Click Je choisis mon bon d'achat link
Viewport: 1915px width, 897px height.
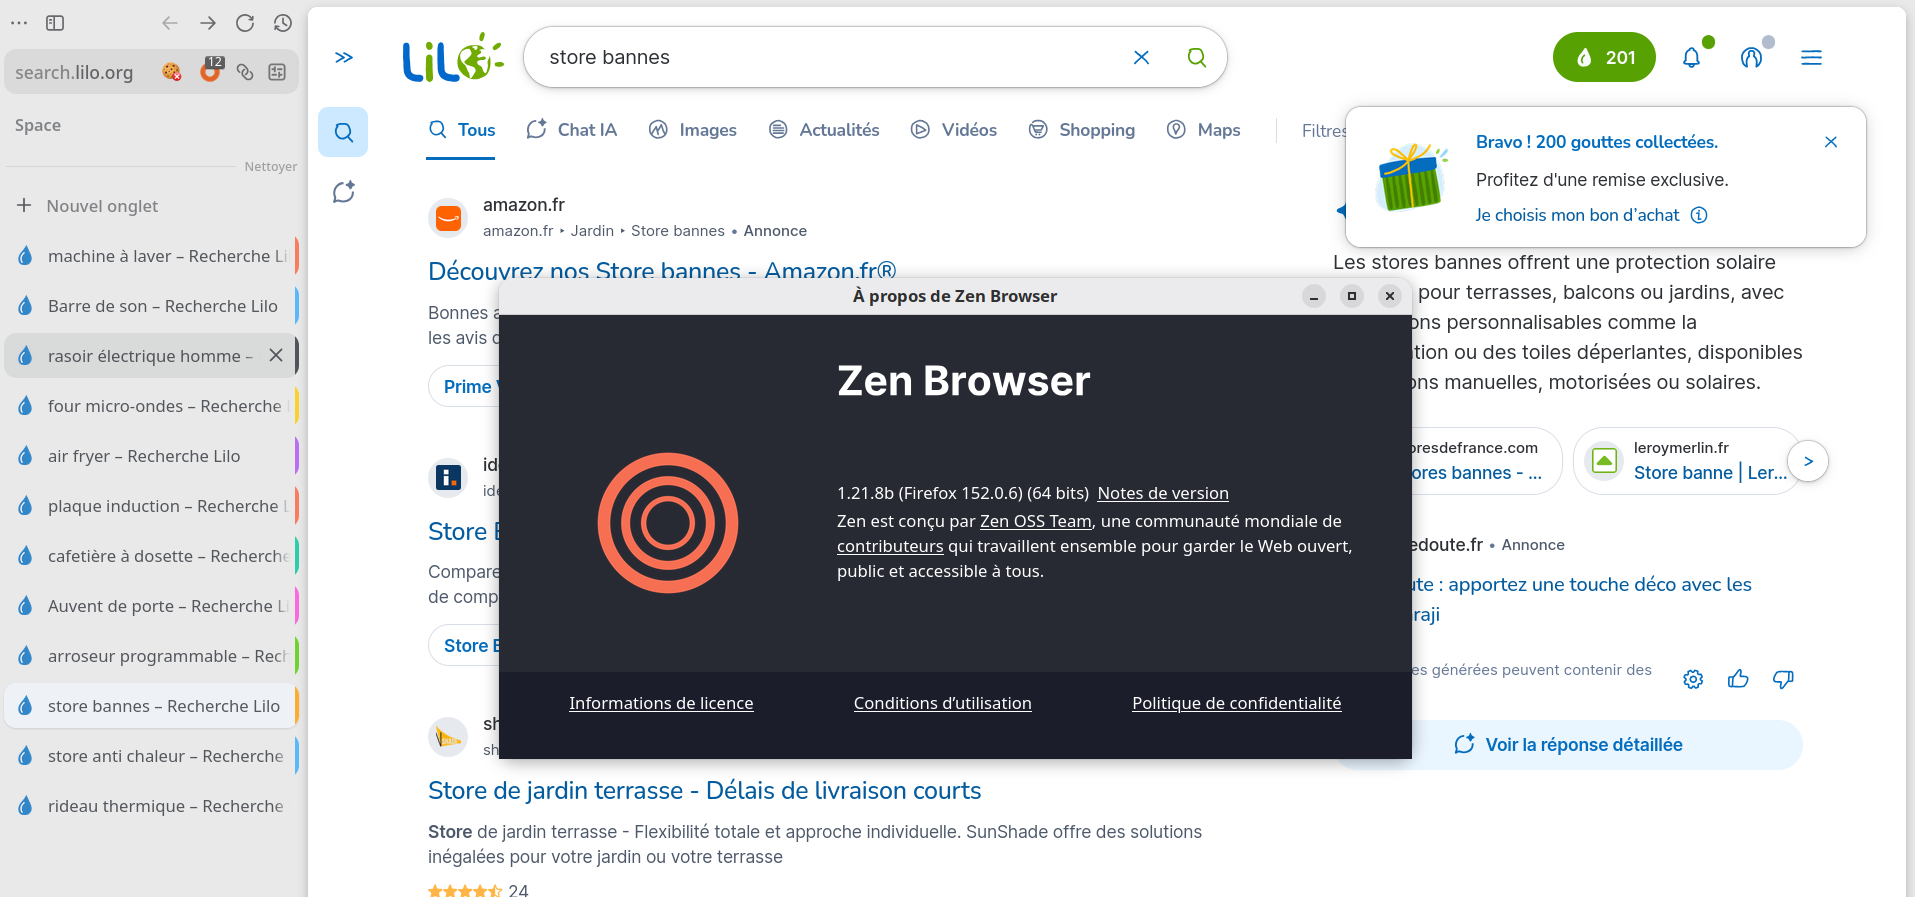pyautogui.click(x=1577, y=215)
